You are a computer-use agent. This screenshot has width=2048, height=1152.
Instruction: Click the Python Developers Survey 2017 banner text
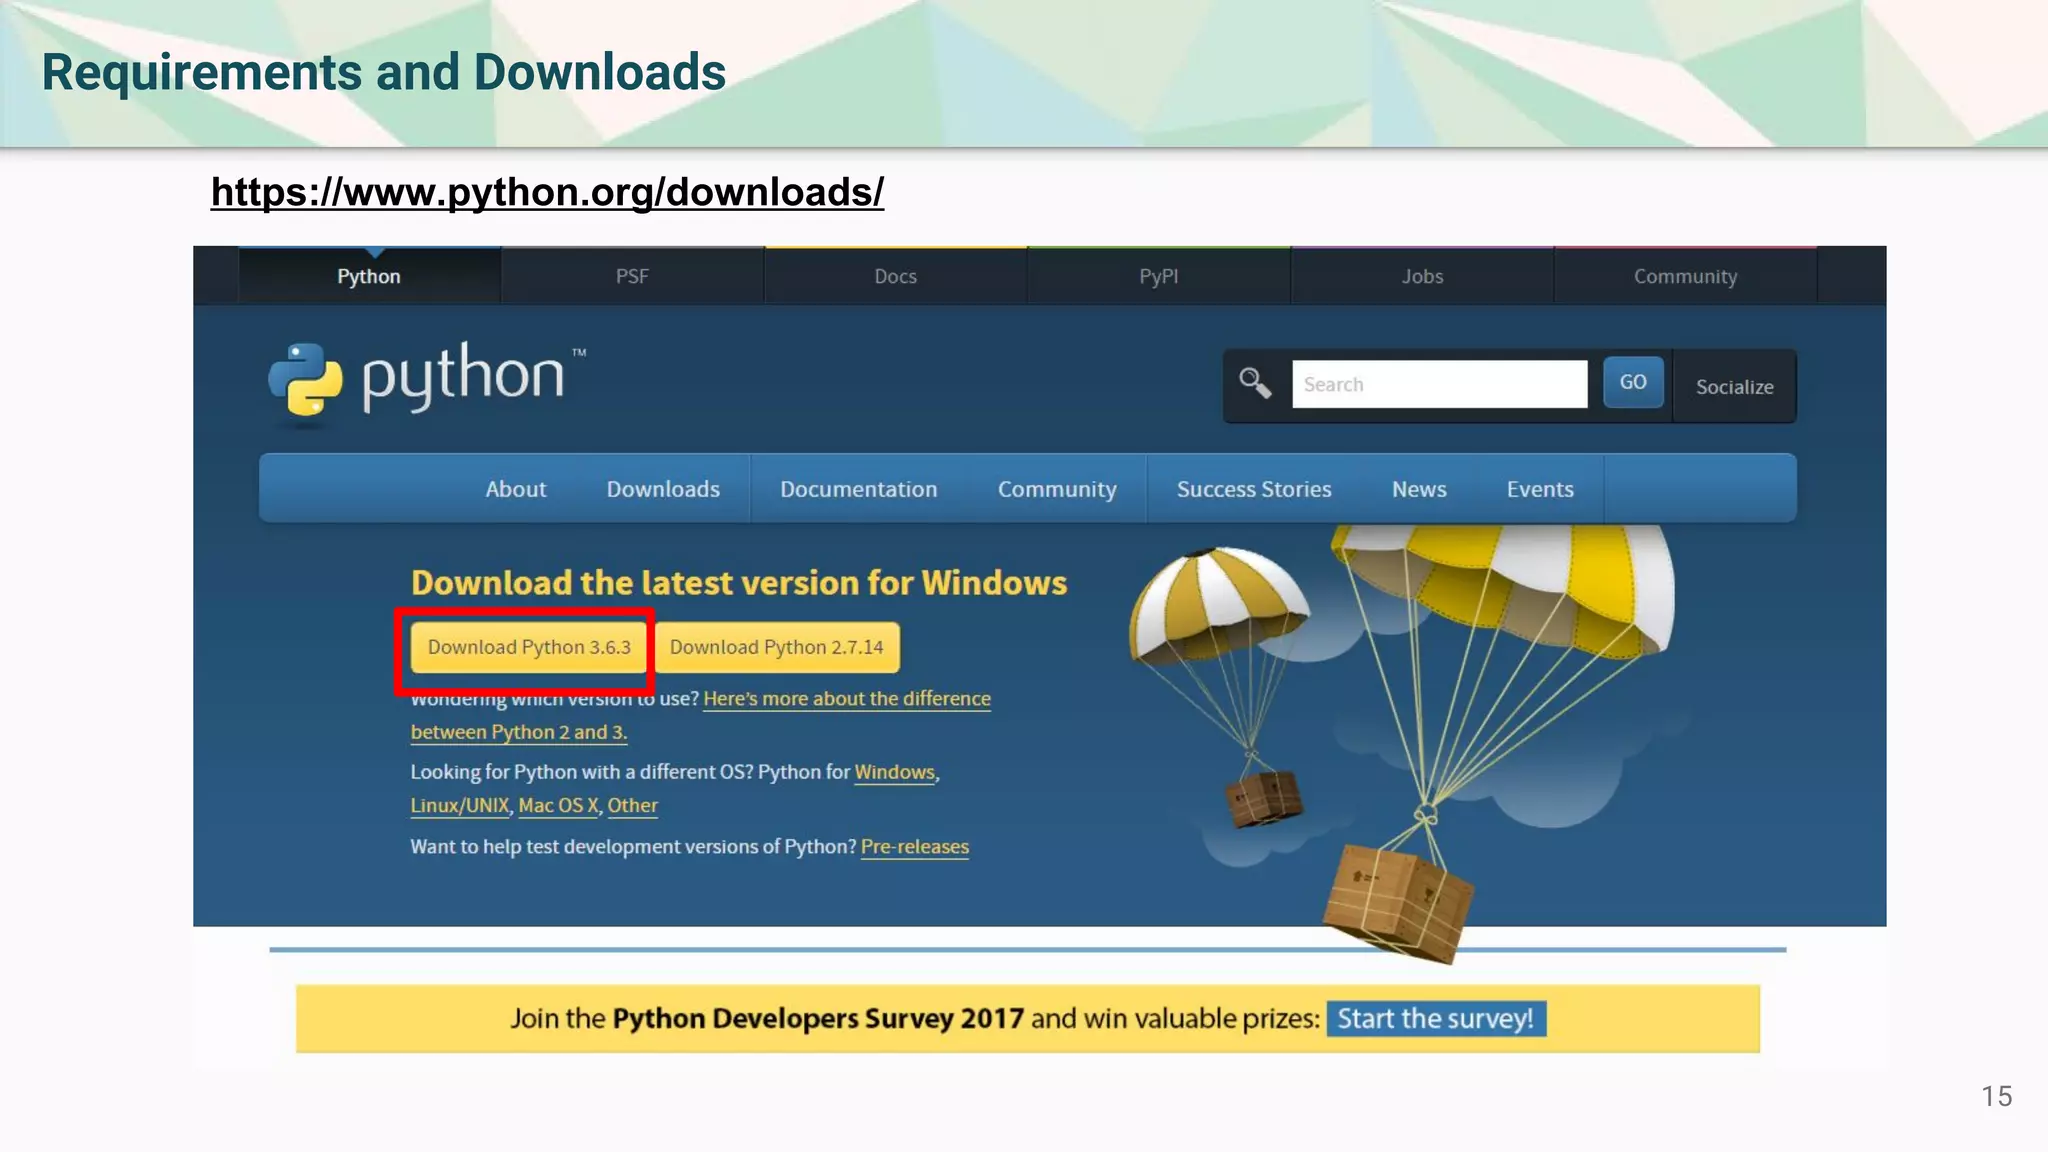point(818,1018)
